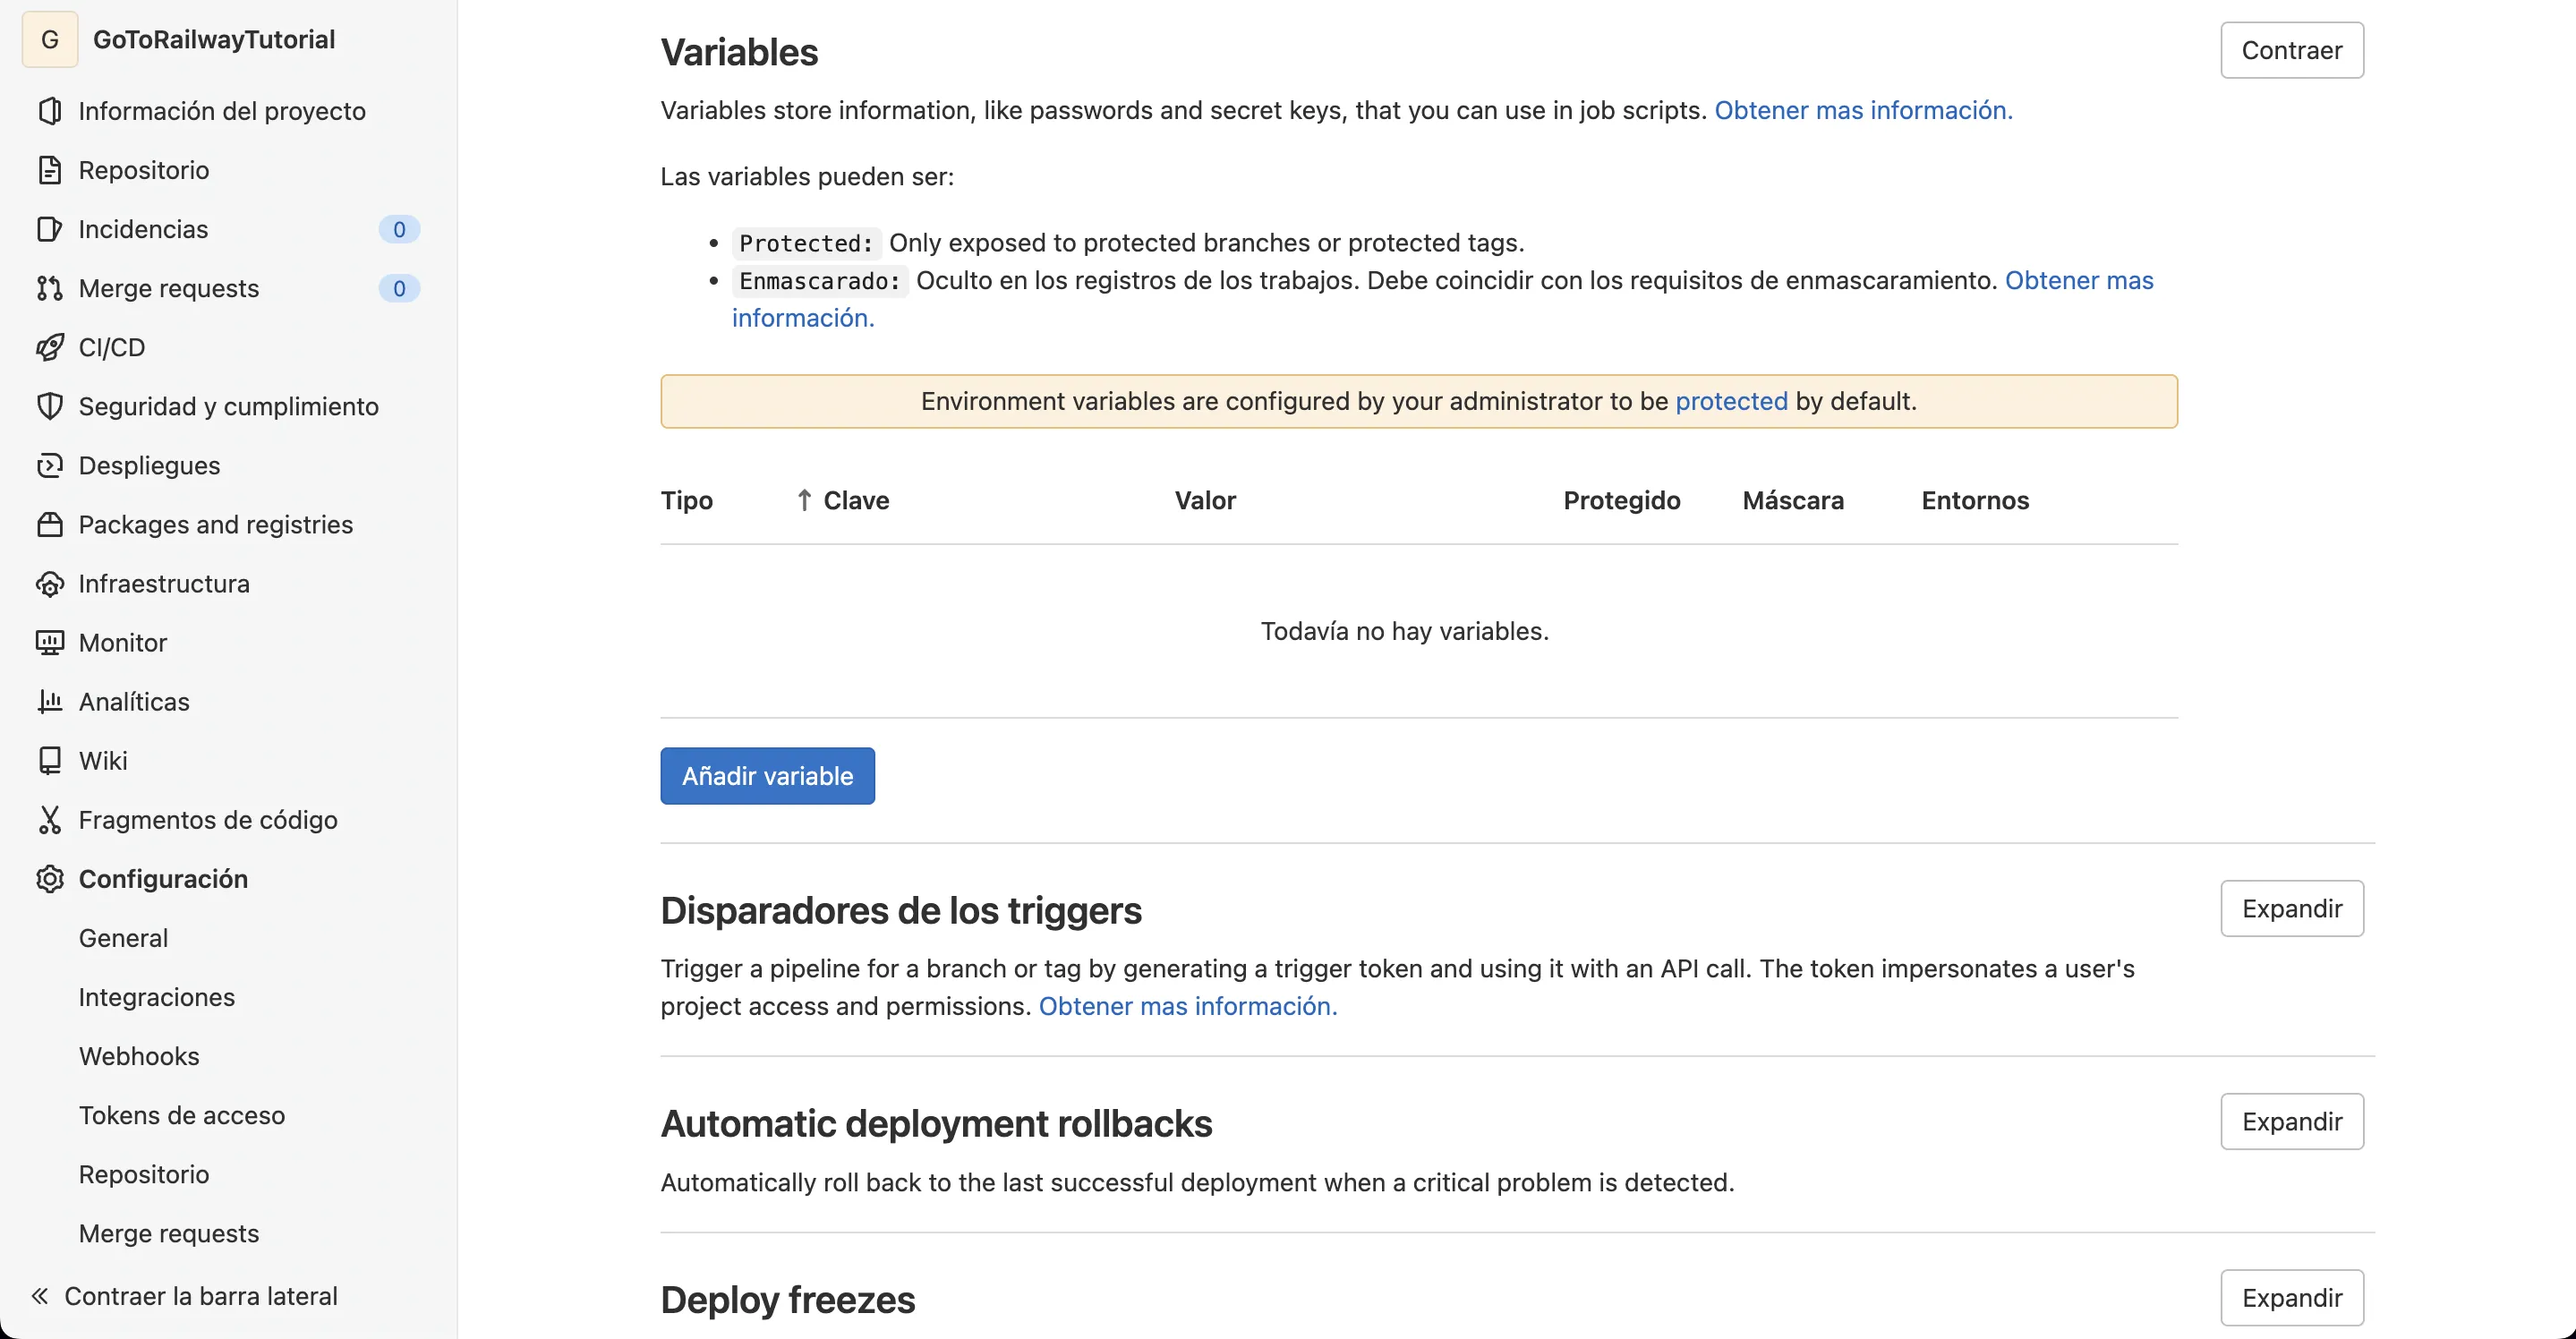Open Webhooks settings submenu item

pyautogui.click(x=139, y=1056)
